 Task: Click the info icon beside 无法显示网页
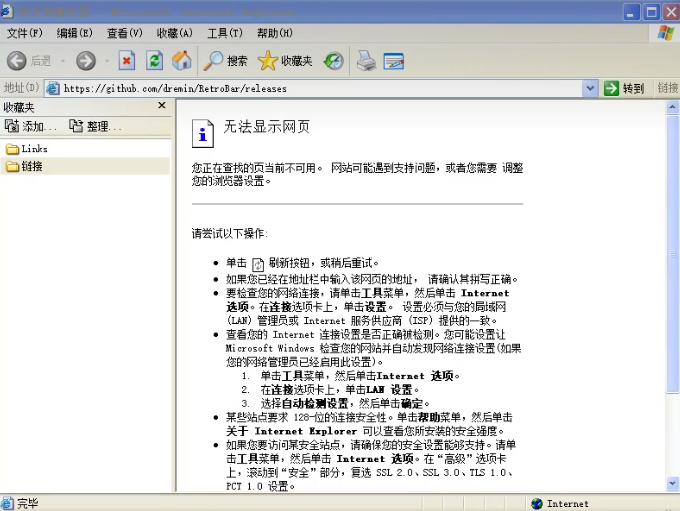point(203,134)
